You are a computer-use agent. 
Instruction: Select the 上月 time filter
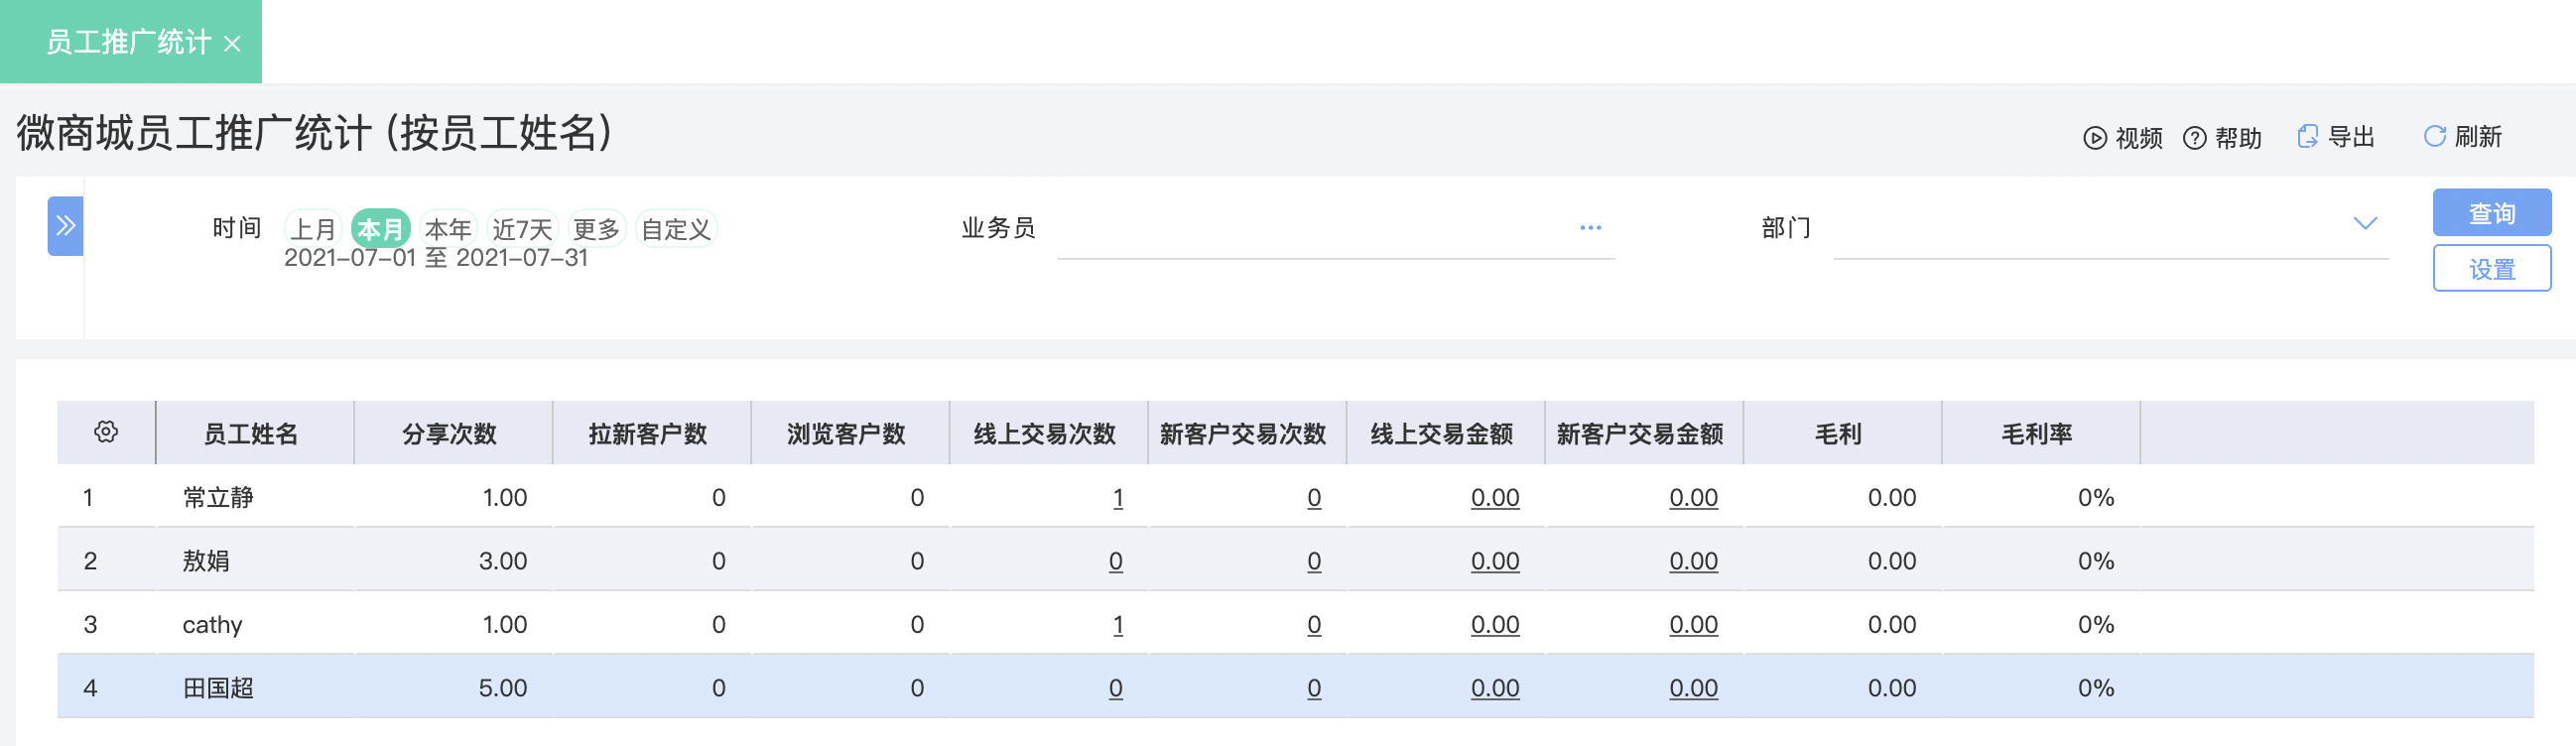point(313,229)
